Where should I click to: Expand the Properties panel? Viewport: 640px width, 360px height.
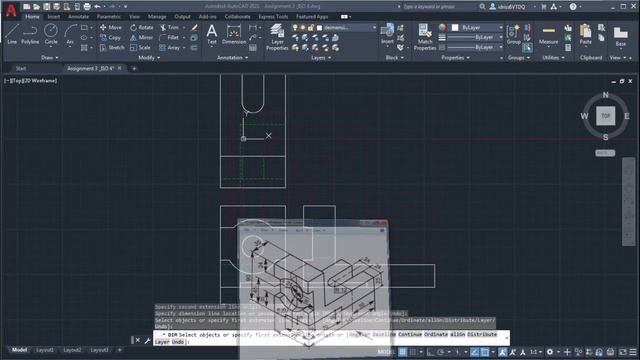point(455,58)
